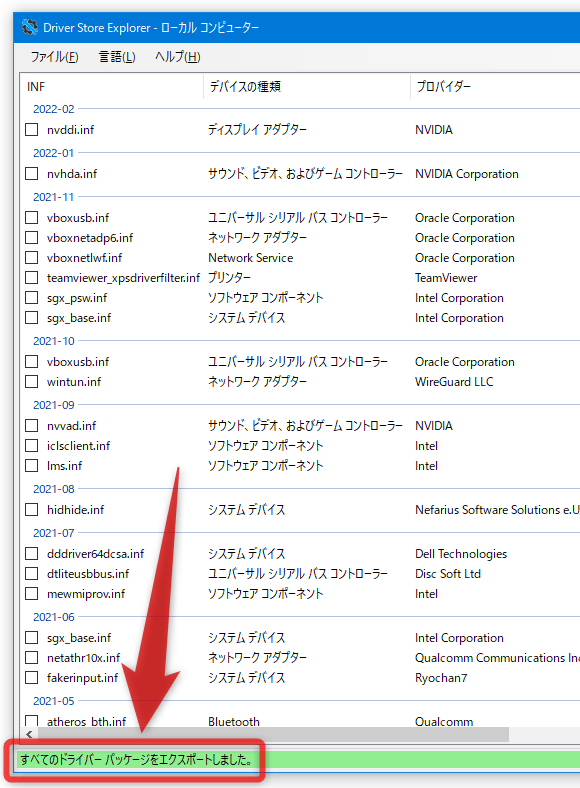Screen dimensions: 580x788
Task: Collapse the 2021-06 group header
Action: [x=53, y=617]
